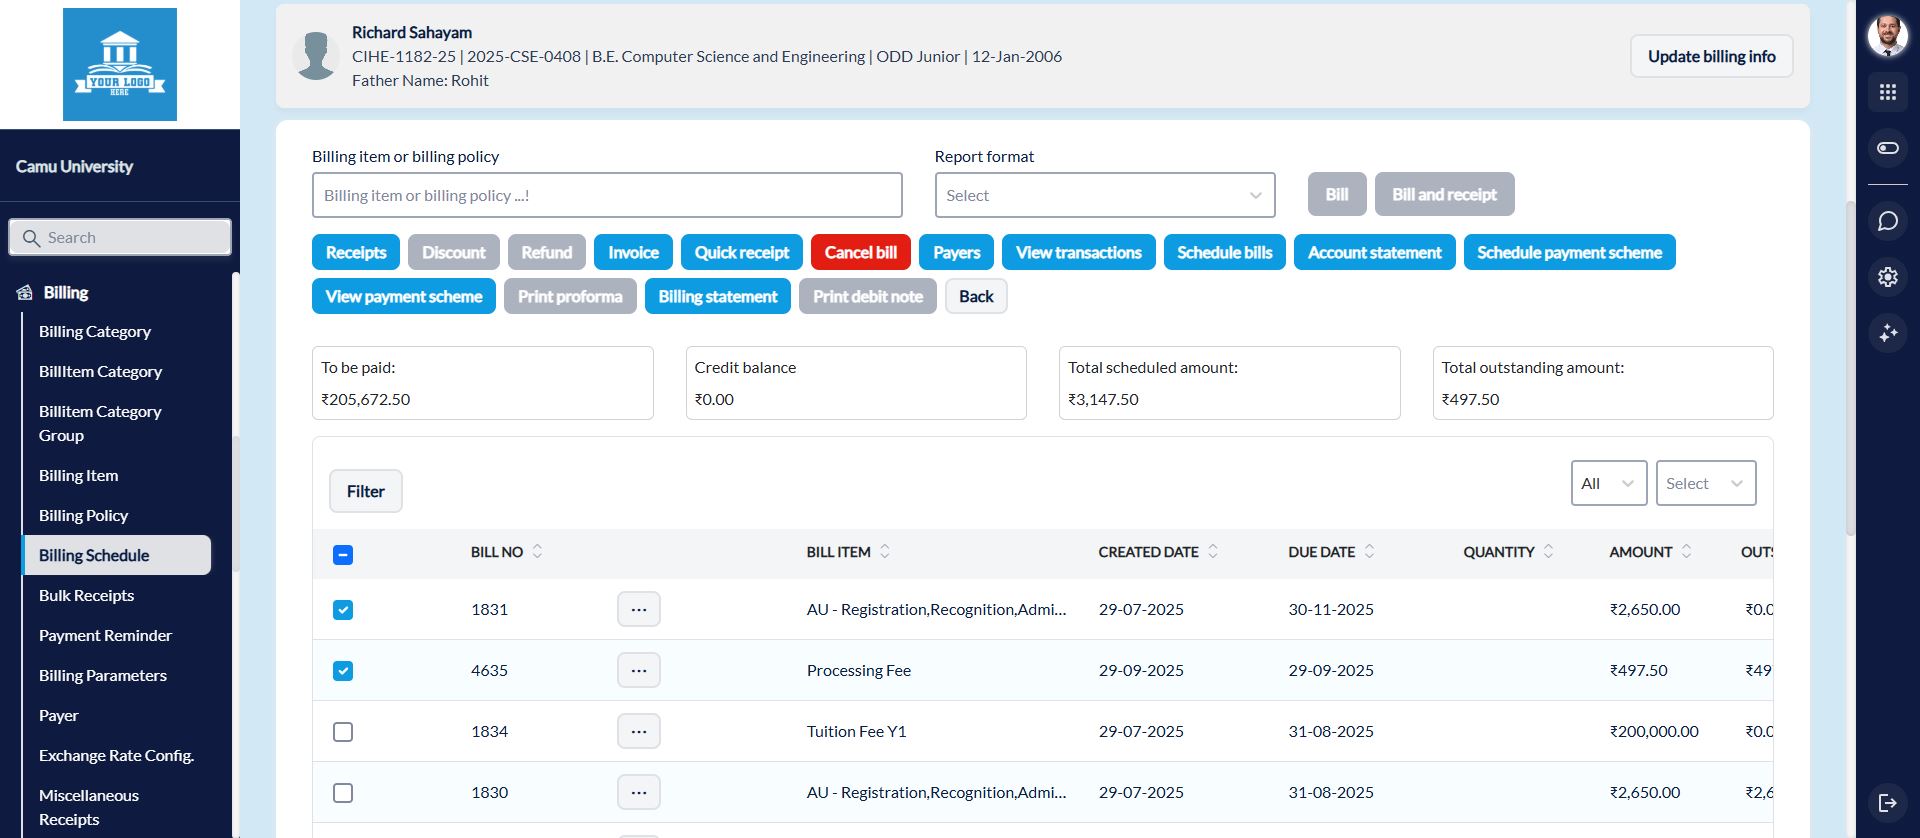Open BillItem Category in sidebar

100,372
